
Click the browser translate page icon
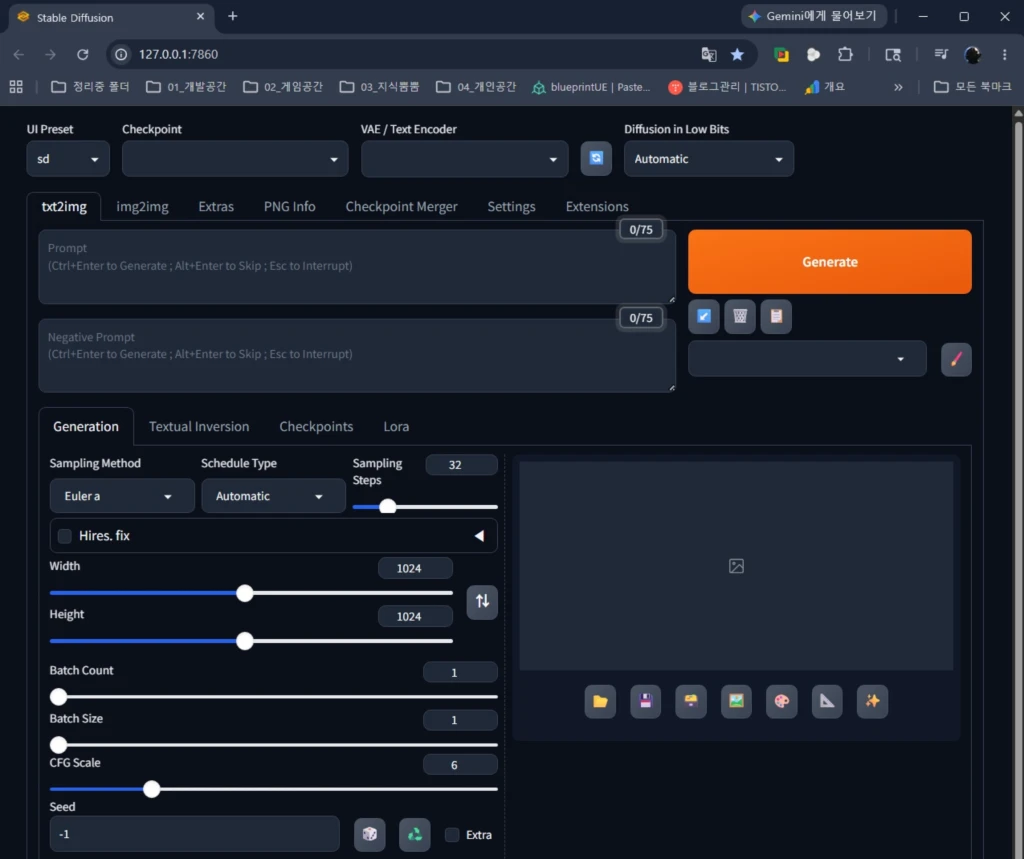[x=709, y=54]
